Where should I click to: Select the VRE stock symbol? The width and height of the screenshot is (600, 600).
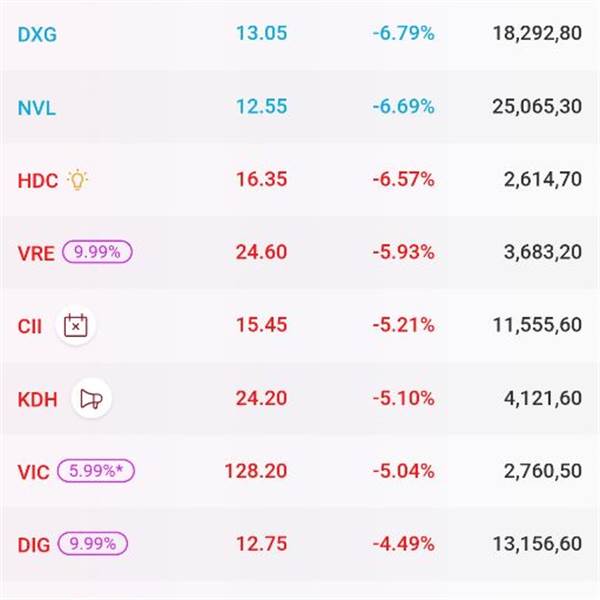coord(36,253)
